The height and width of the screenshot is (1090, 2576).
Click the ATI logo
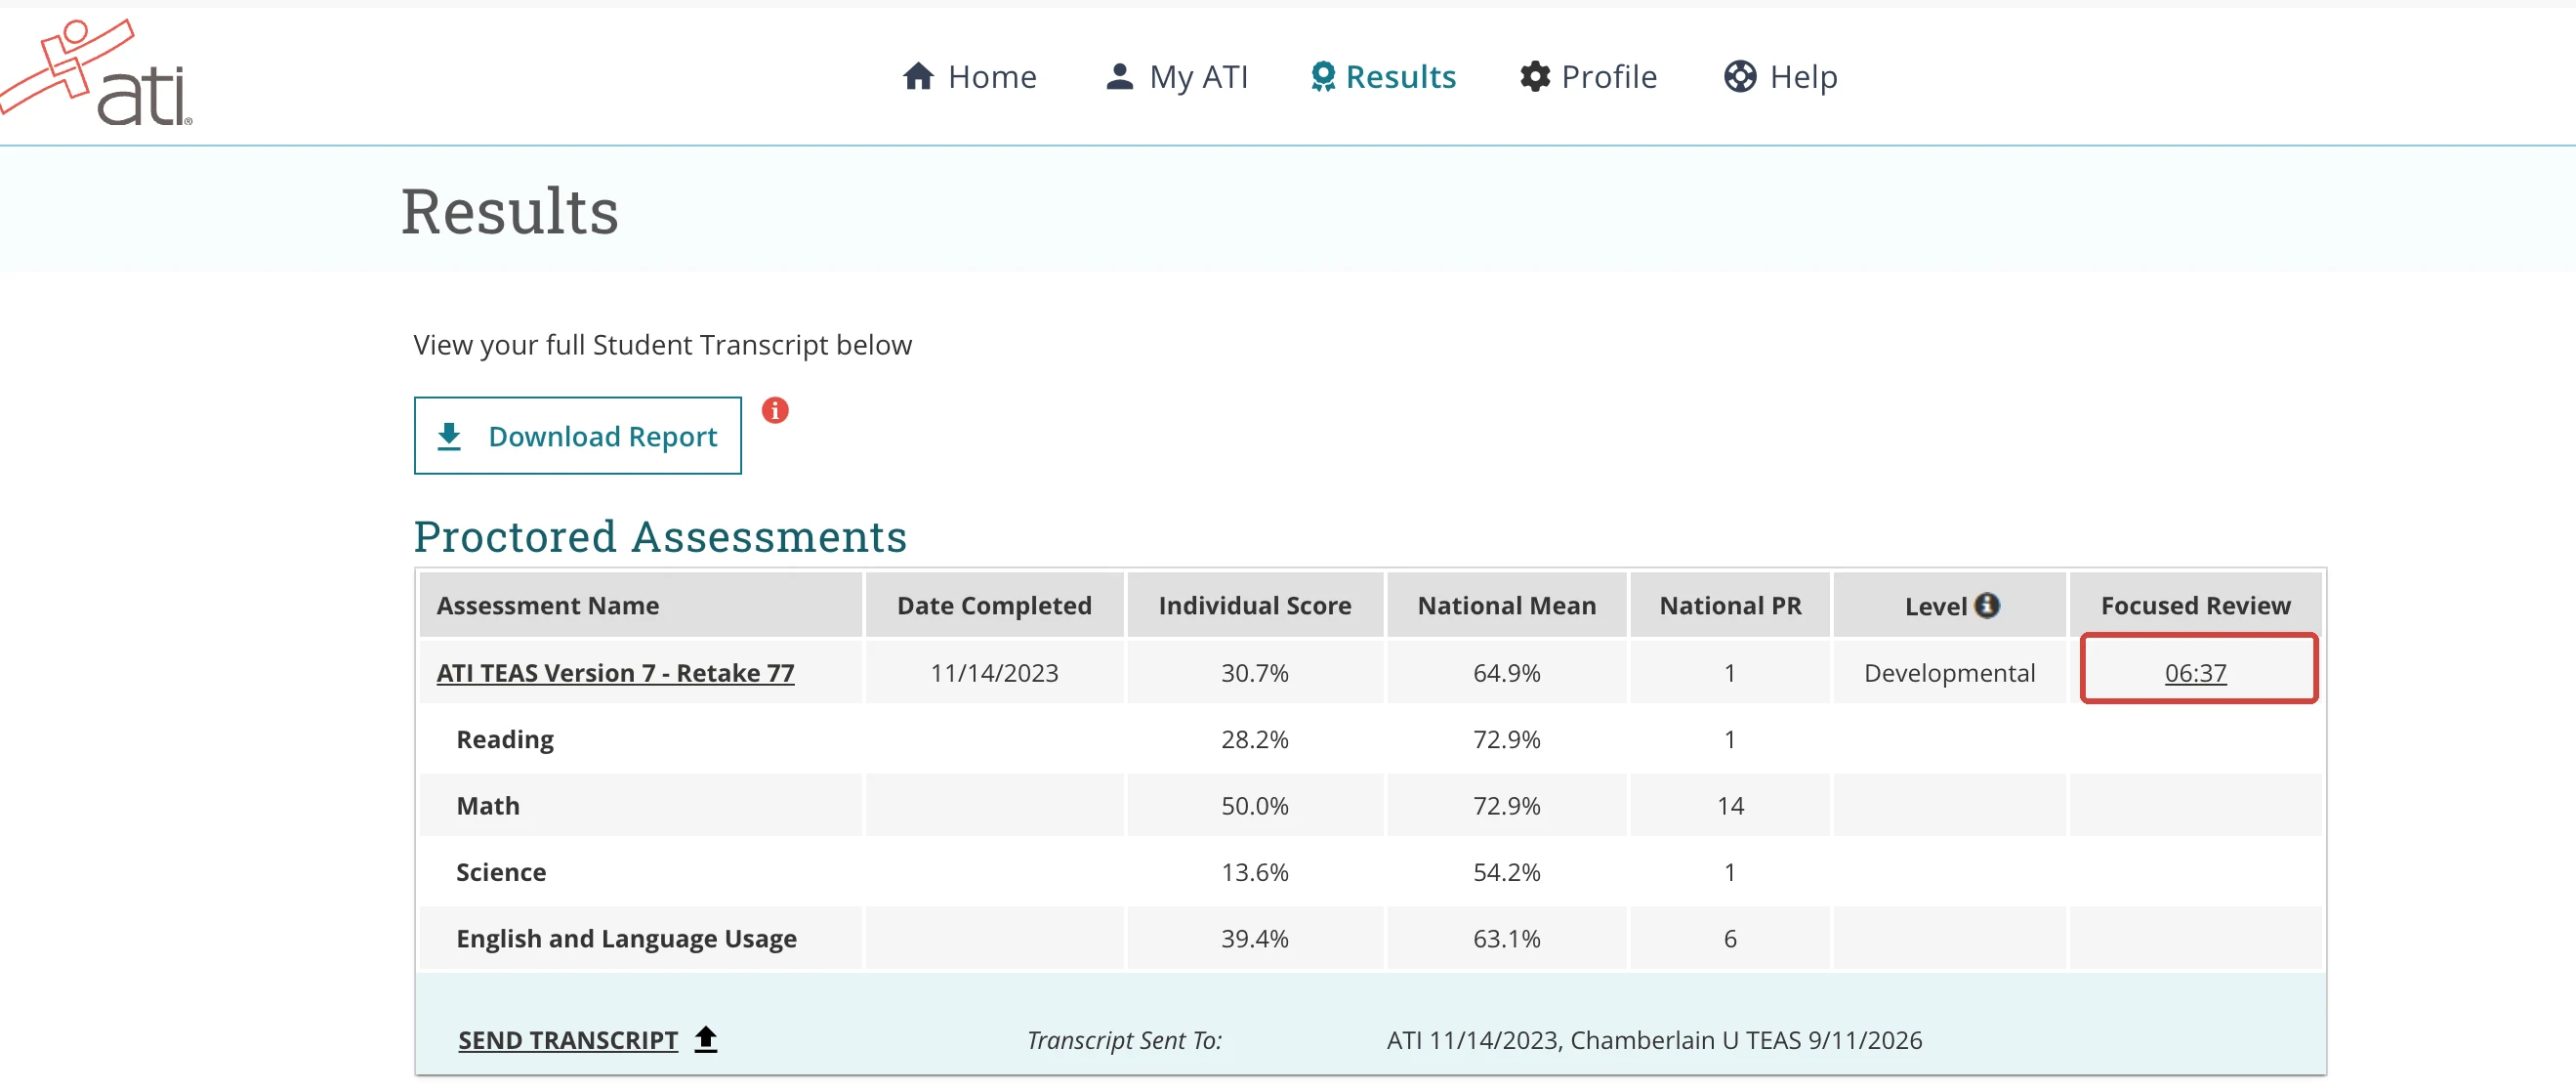(96, 72)
